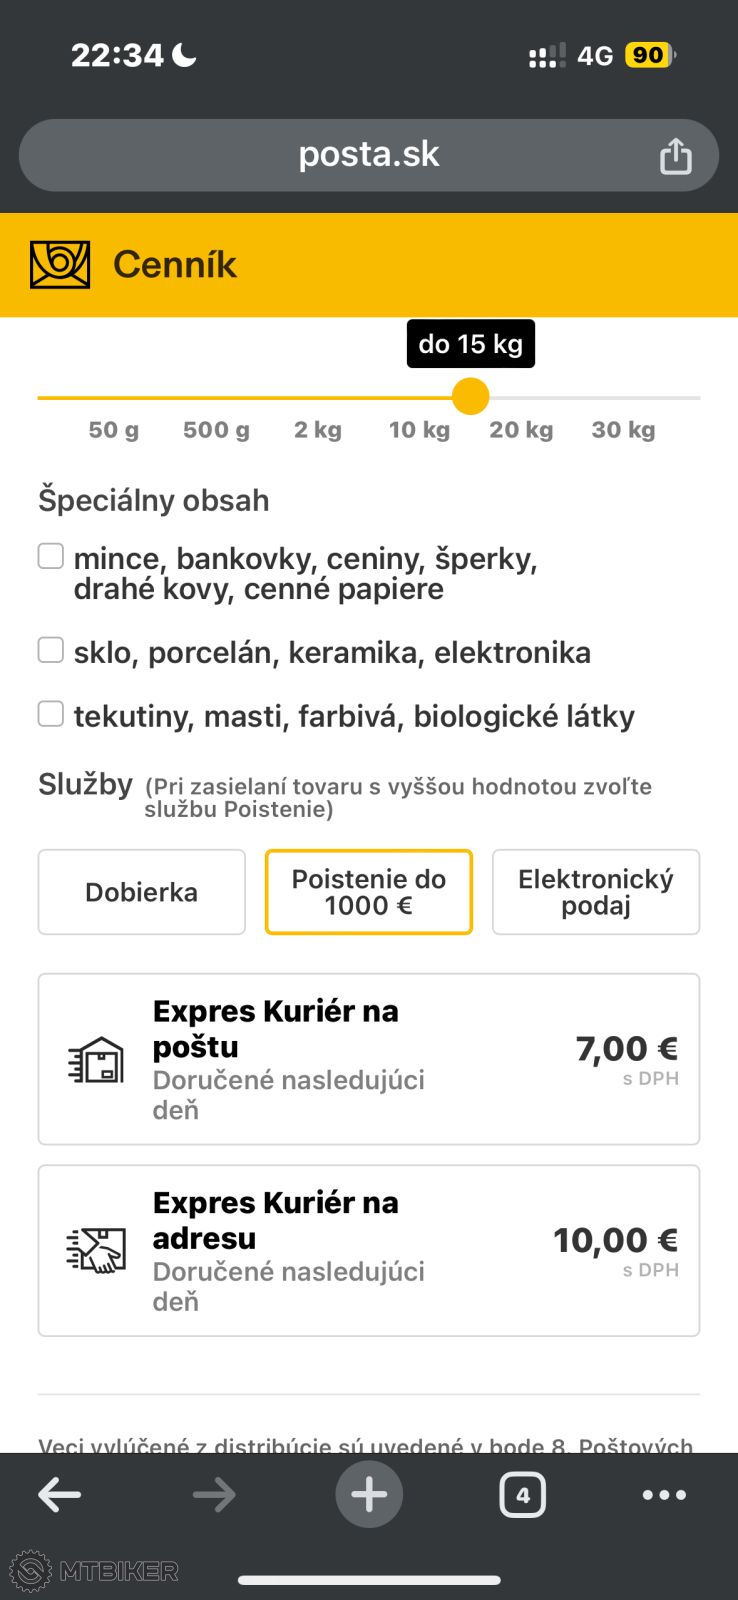Tap the Expres Kuriér na adresu handover icon
The height and width of the screenshot is (1600, 738).
click(x=97, y=1251)
